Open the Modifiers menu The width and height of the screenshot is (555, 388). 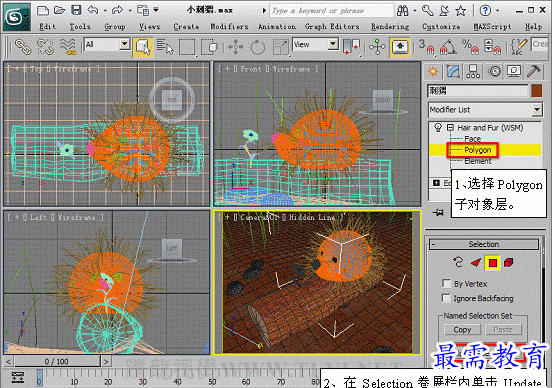[229, 27]
